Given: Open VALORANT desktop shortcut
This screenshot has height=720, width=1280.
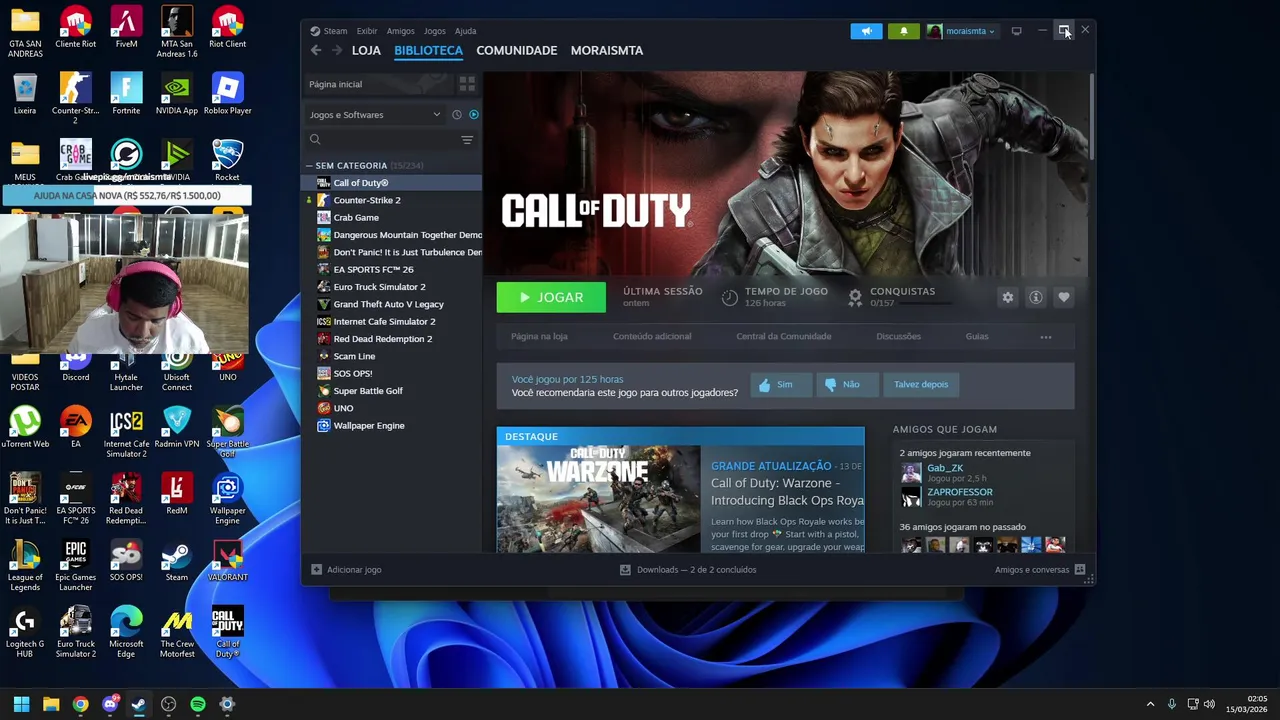Looking at the screenshot, I should pos(227,561).
